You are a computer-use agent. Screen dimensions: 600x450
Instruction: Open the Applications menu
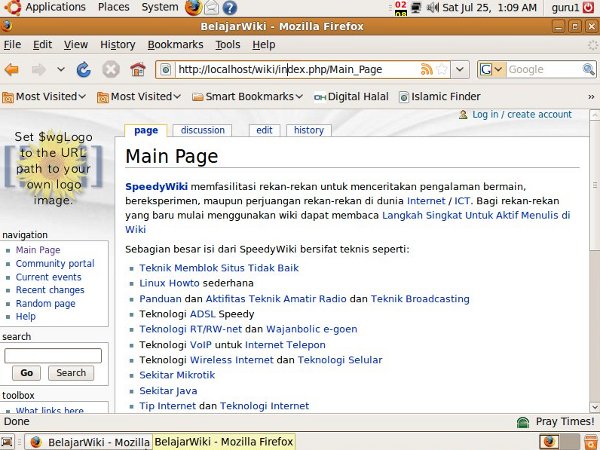coord(55,7)
